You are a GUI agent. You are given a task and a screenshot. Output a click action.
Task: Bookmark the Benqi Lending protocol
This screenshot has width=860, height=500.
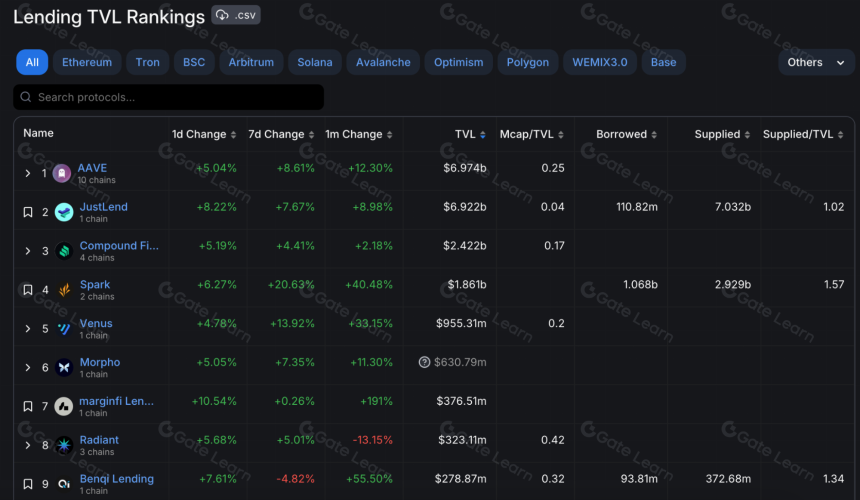tap(27, 484)
